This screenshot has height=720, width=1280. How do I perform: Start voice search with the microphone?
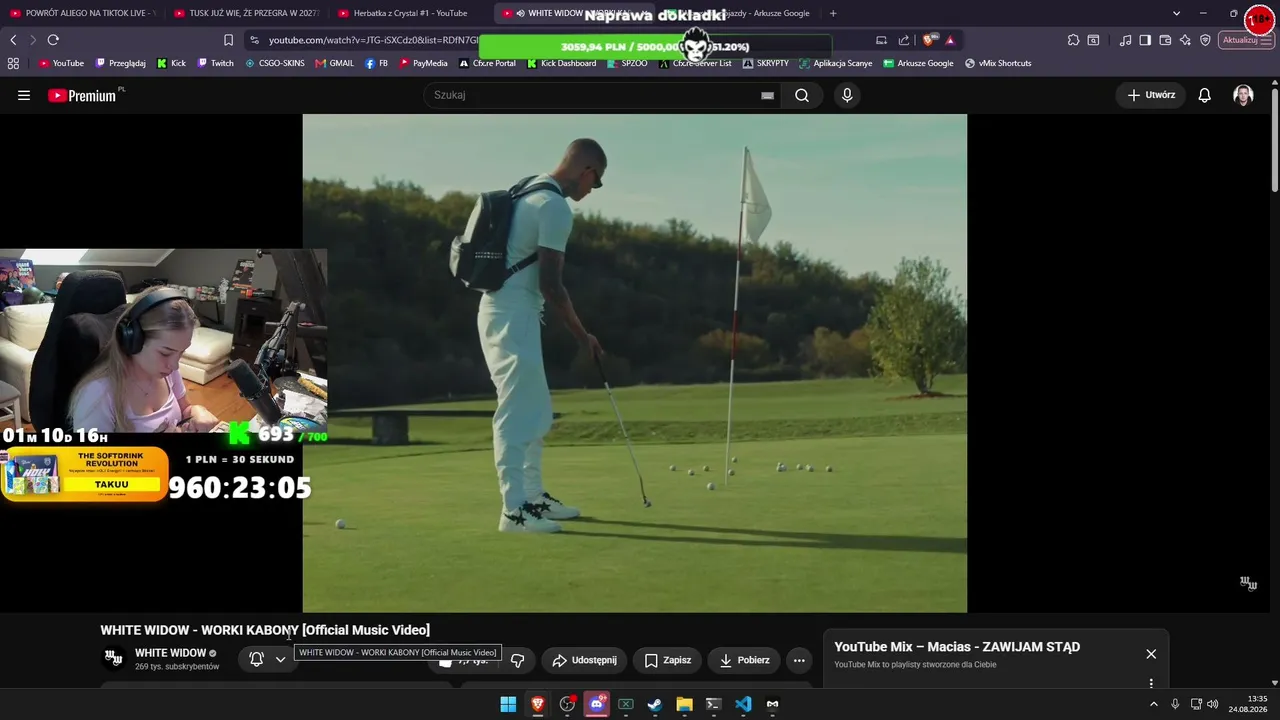click(x=847, y=95)
